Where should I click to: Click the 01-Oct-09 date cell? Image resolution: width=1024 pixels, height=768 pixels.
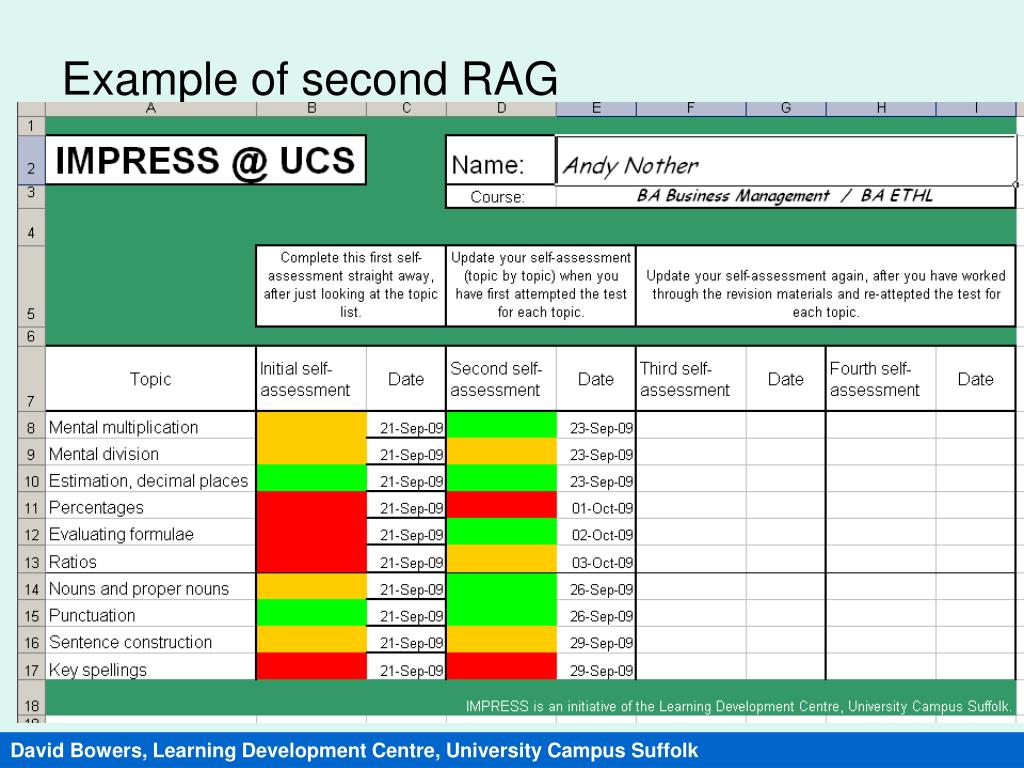(x=596, y=507)
